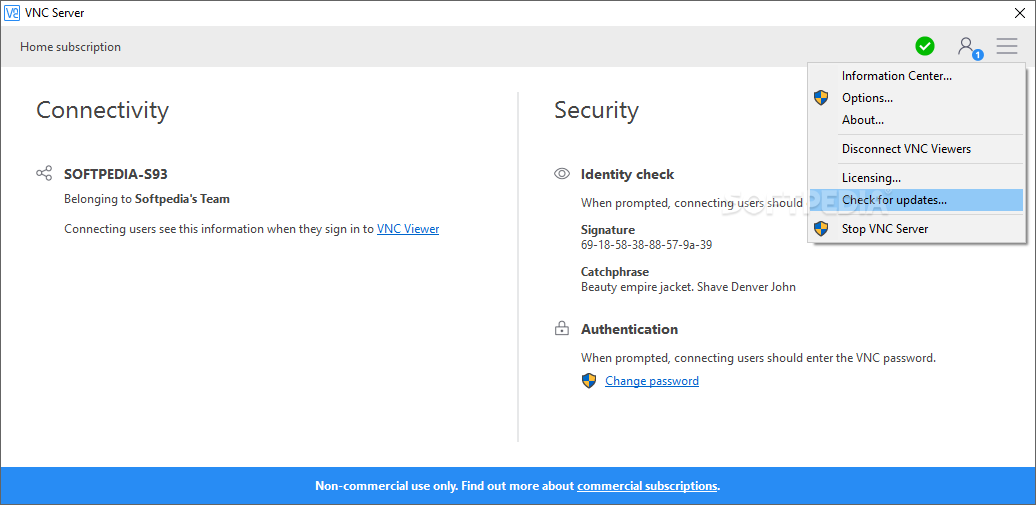Click the Connectivity heading
Screen dimensions: 1036x505
coord(102,110)
